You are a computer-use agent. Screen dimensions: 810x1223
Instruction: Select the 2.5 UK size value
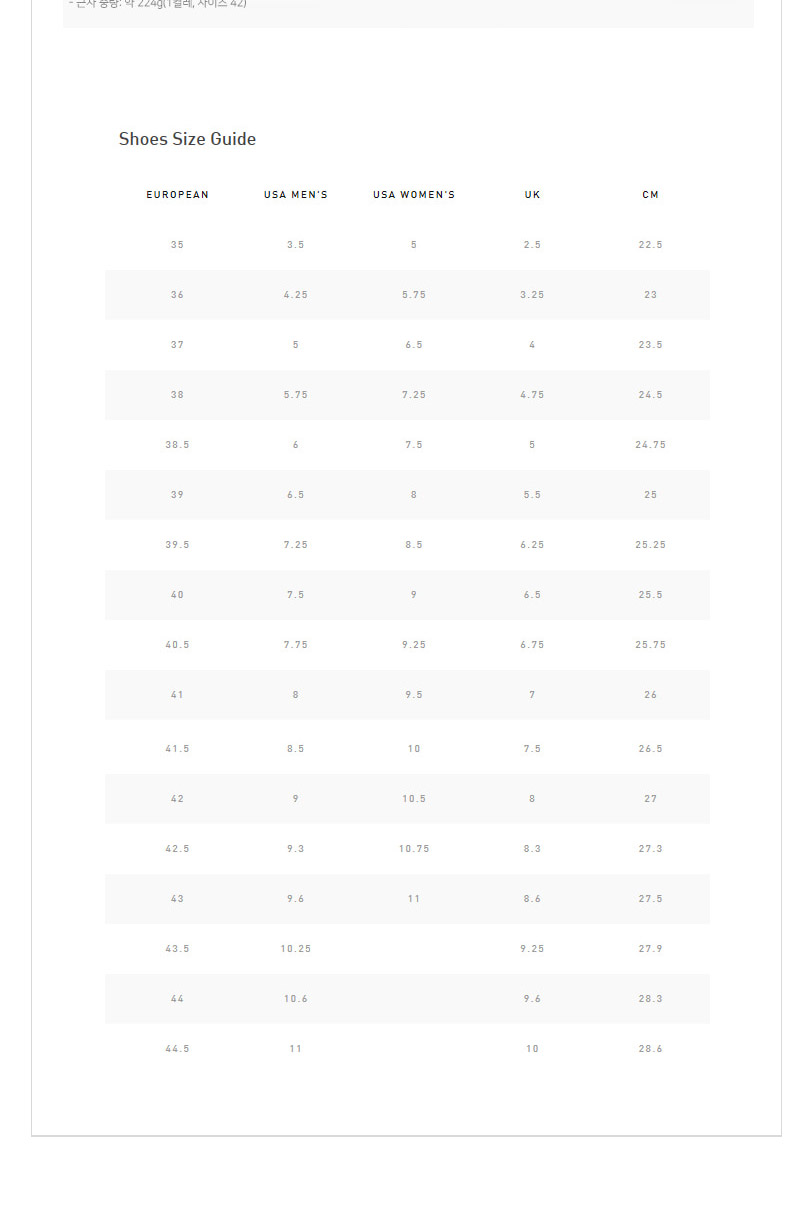(x=532, y=245)
